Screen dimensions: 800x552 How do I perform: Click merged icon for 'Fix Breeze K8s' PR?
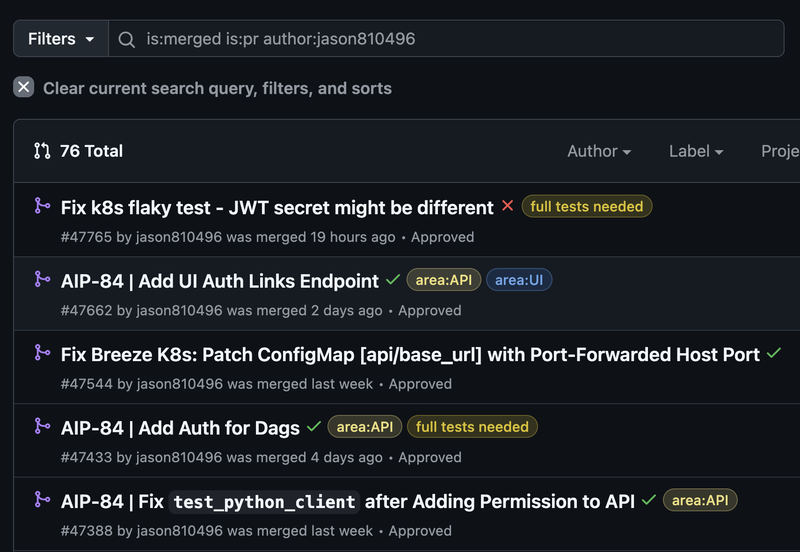(x=42, y=353)
